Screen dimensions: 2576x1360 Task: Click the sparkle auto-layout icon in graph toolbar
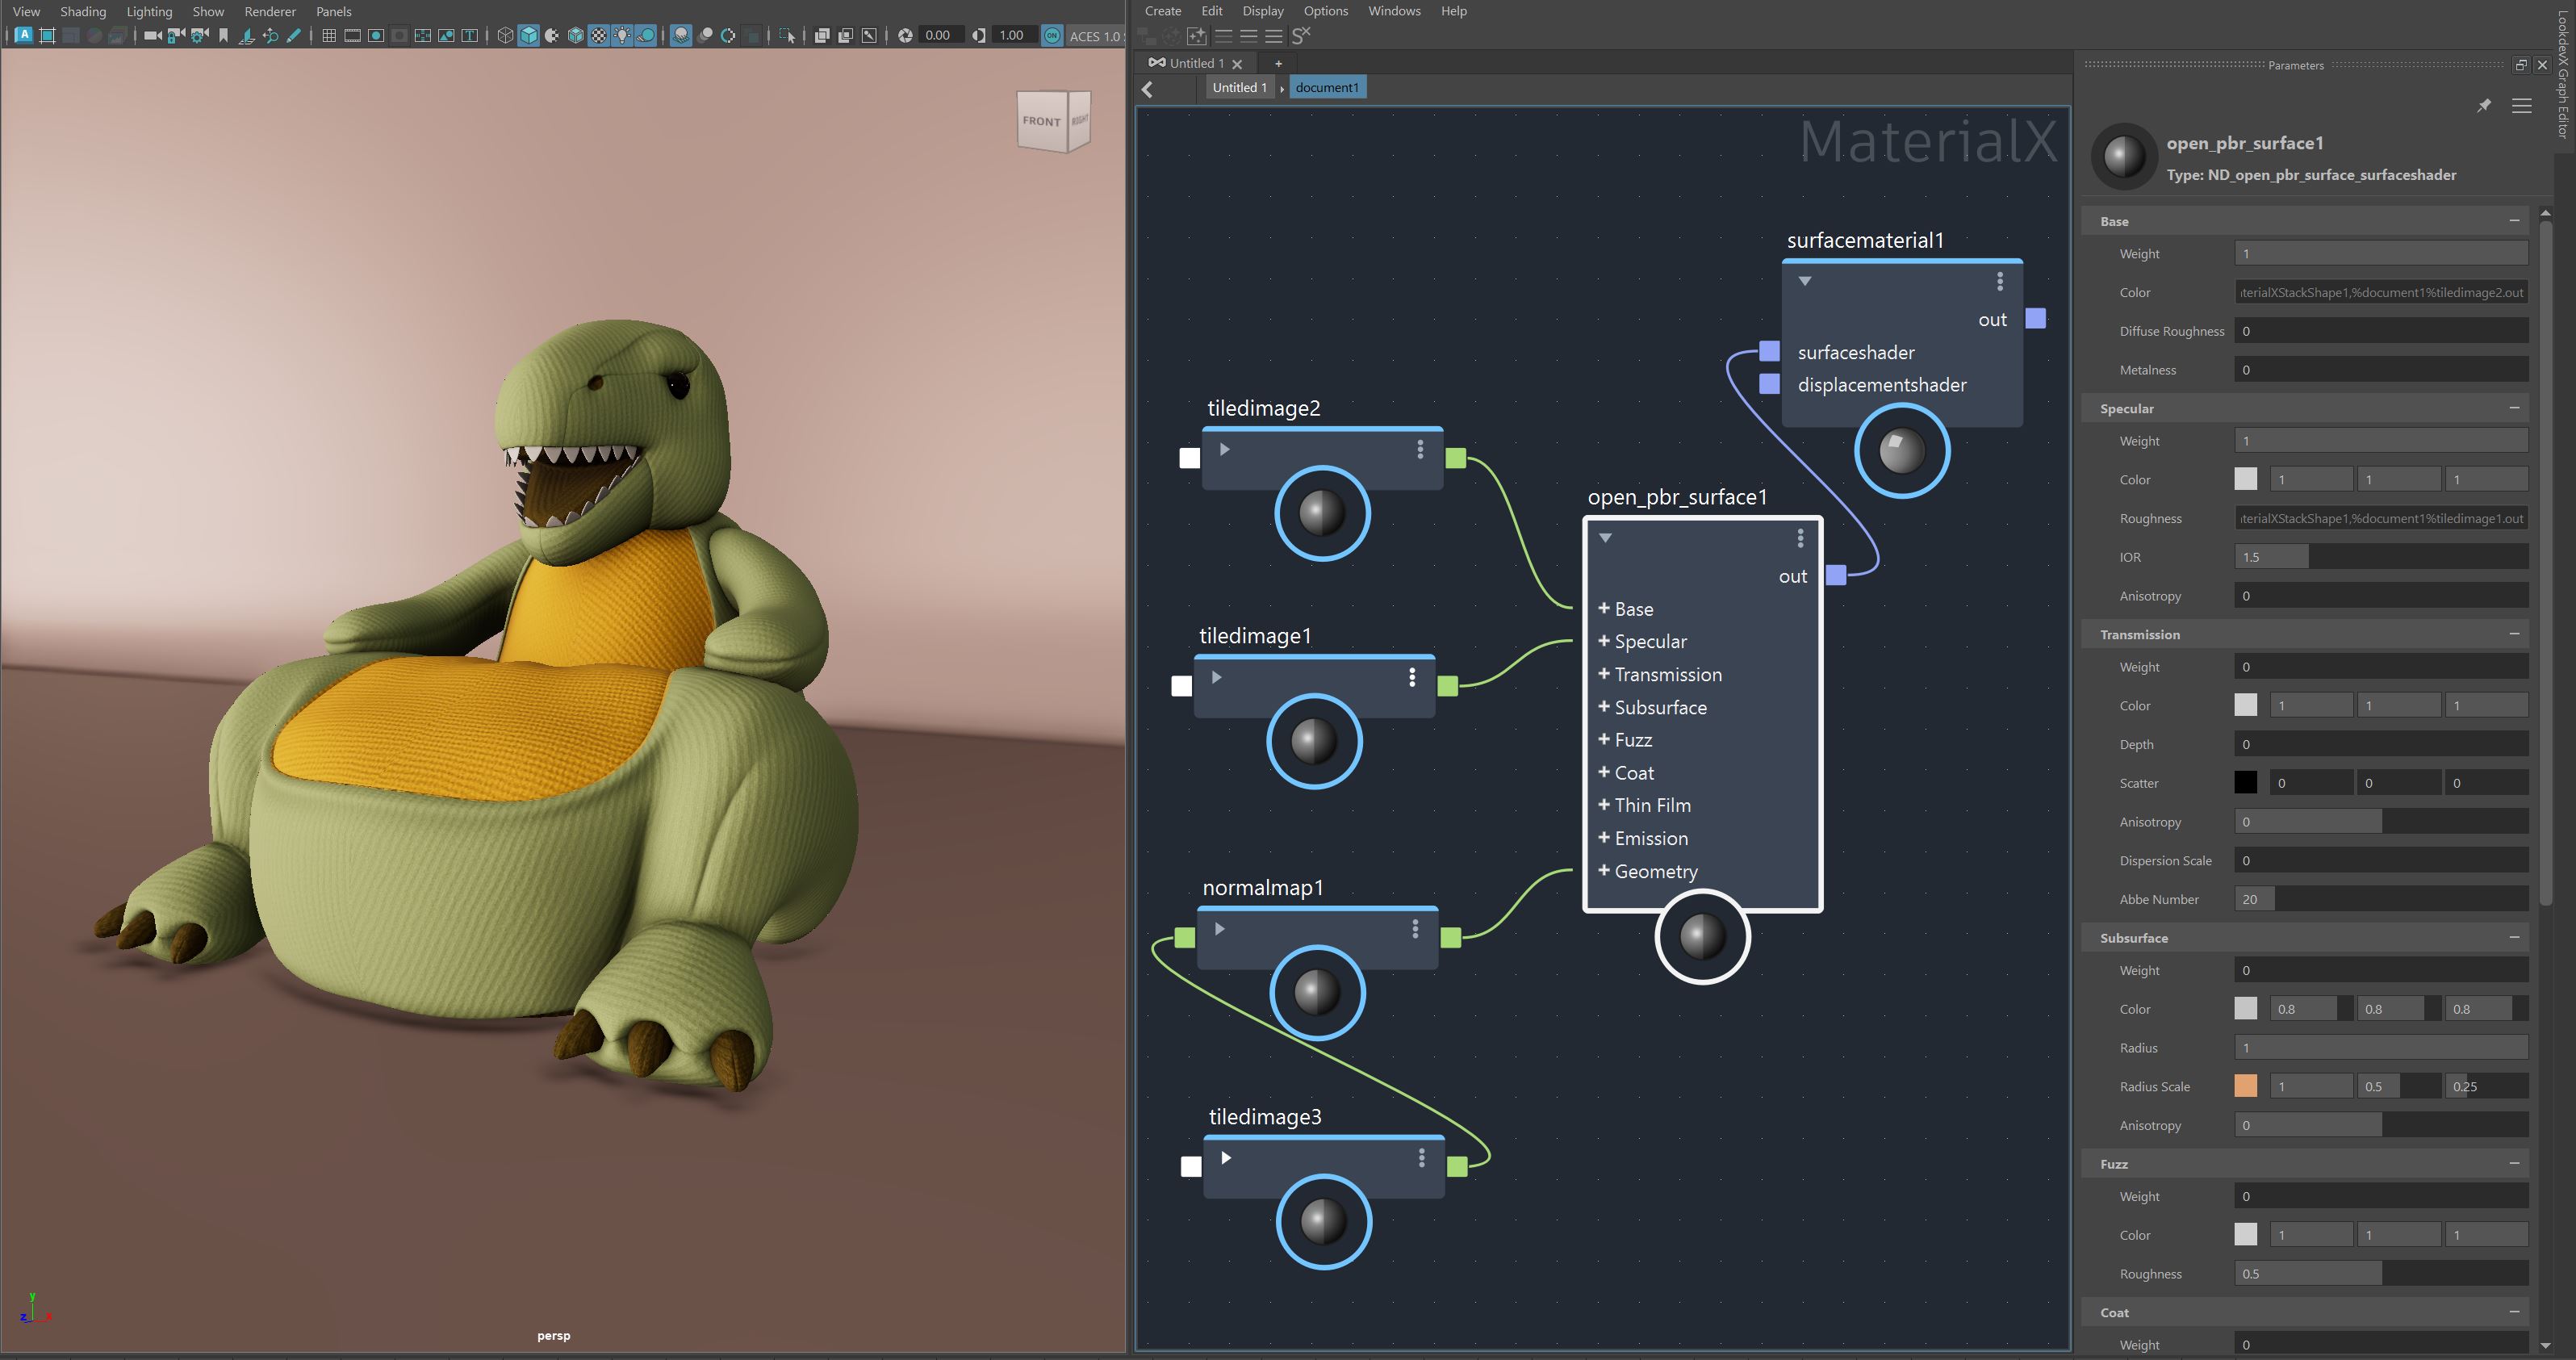(x=1197, y=36)
